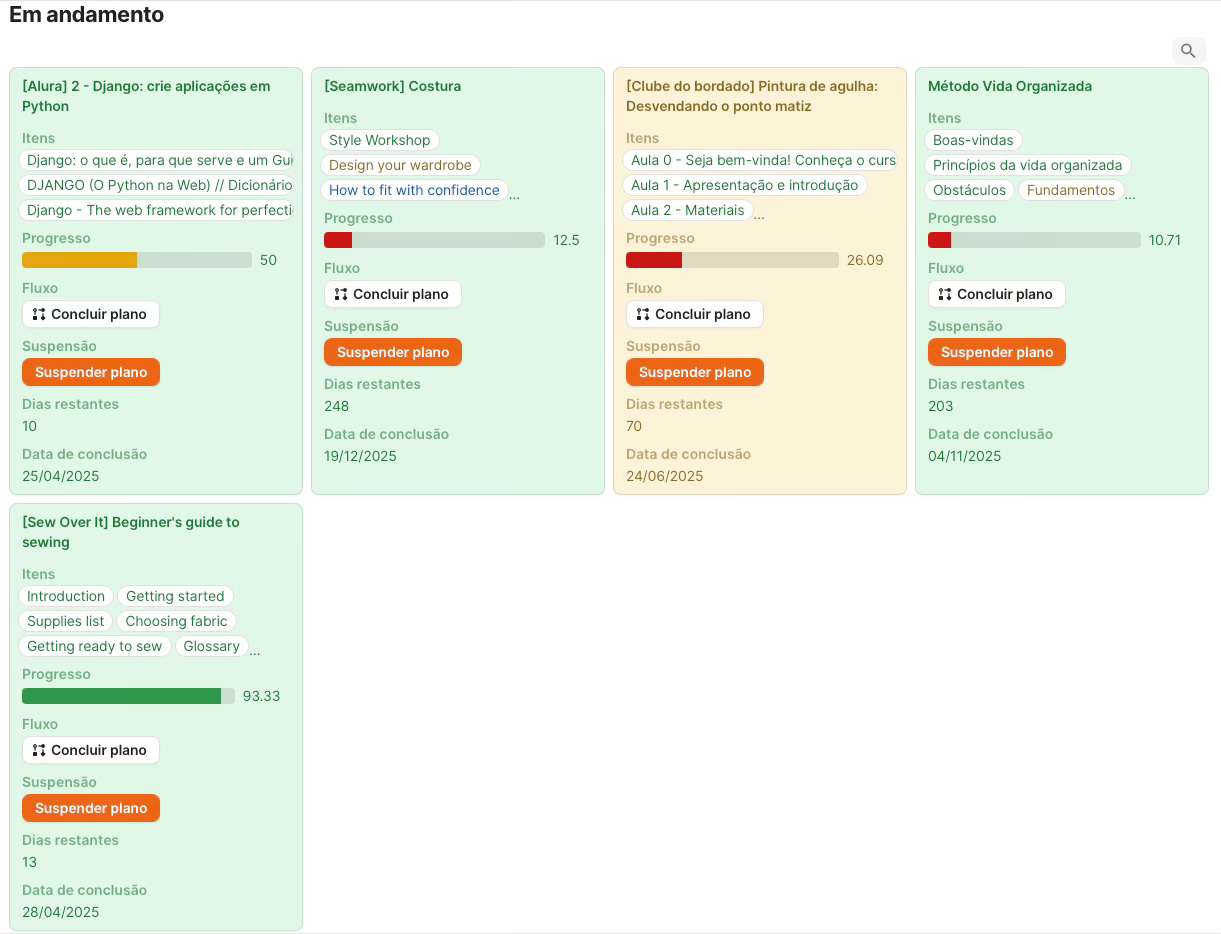Select the DJANGO (O Python na Web) tag
The image size is (1221, 934).
tap(156, 185)
